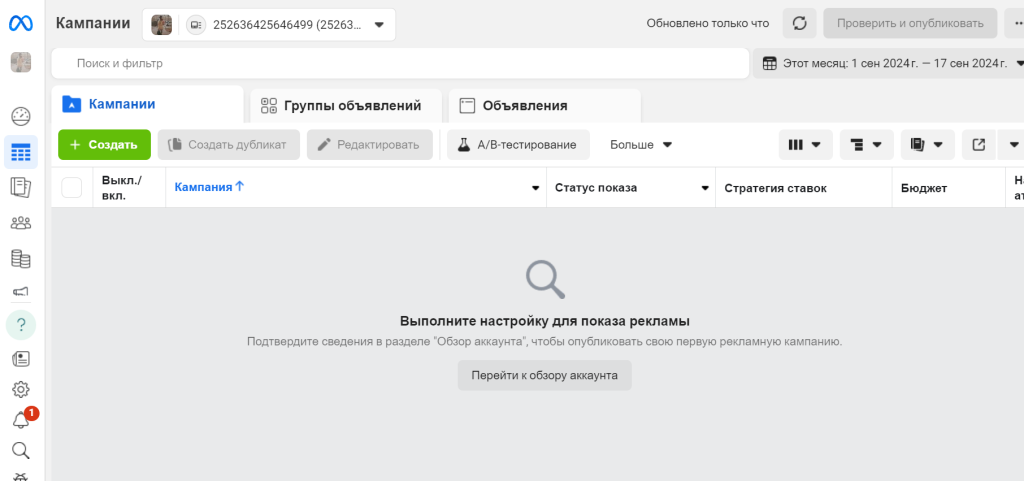The image size is (1024, 481).
Task: Click the calendar icon in date range
Action: pos(770,63)
